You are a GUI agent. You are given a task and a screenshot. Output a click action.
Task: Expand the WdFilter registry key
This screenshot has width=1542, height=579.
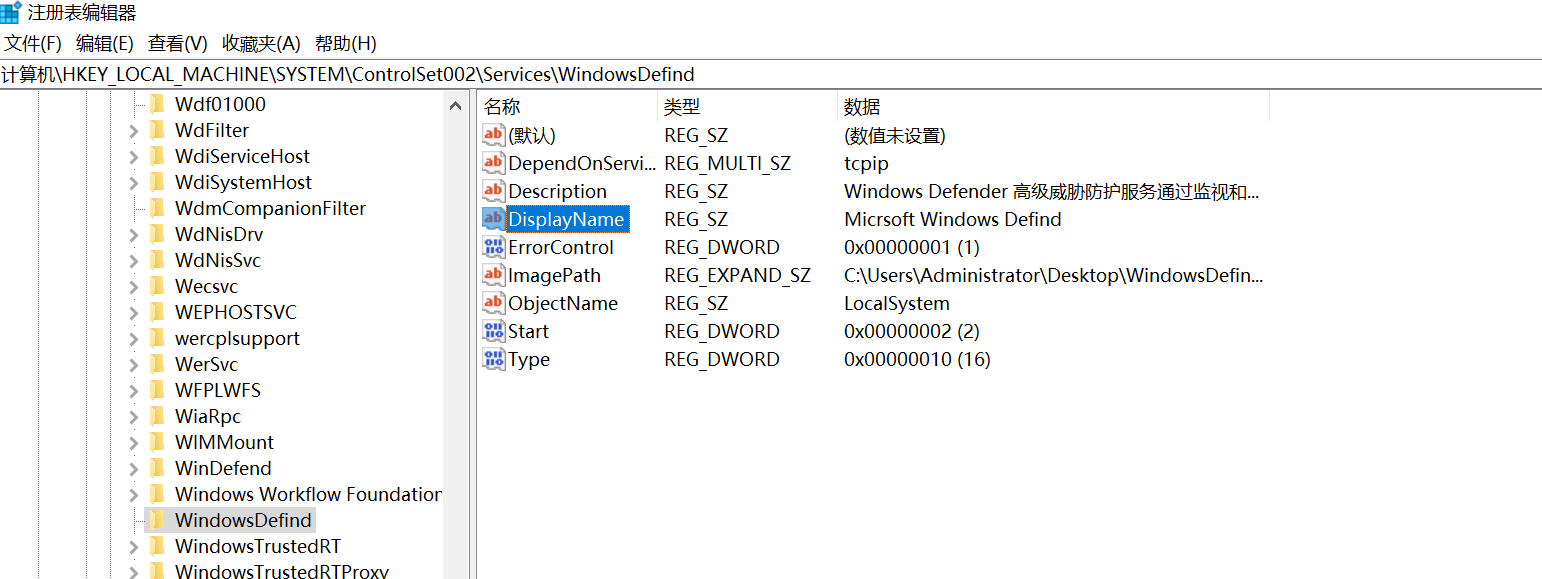pyautogui.click(x=133, y=131)
